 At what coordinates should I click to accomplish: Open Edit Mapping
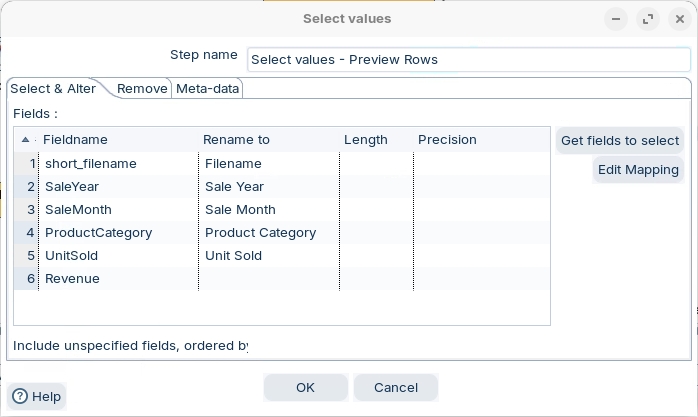(637, 170)
